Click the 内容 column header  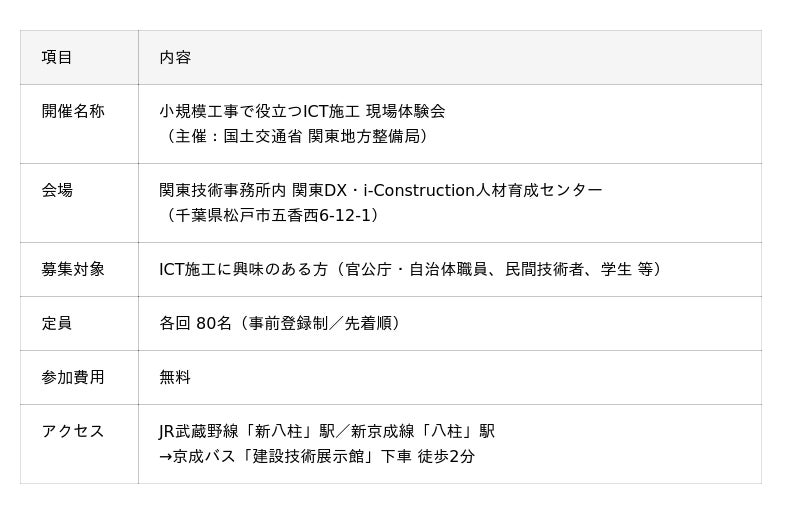click(x=175, y=58)
